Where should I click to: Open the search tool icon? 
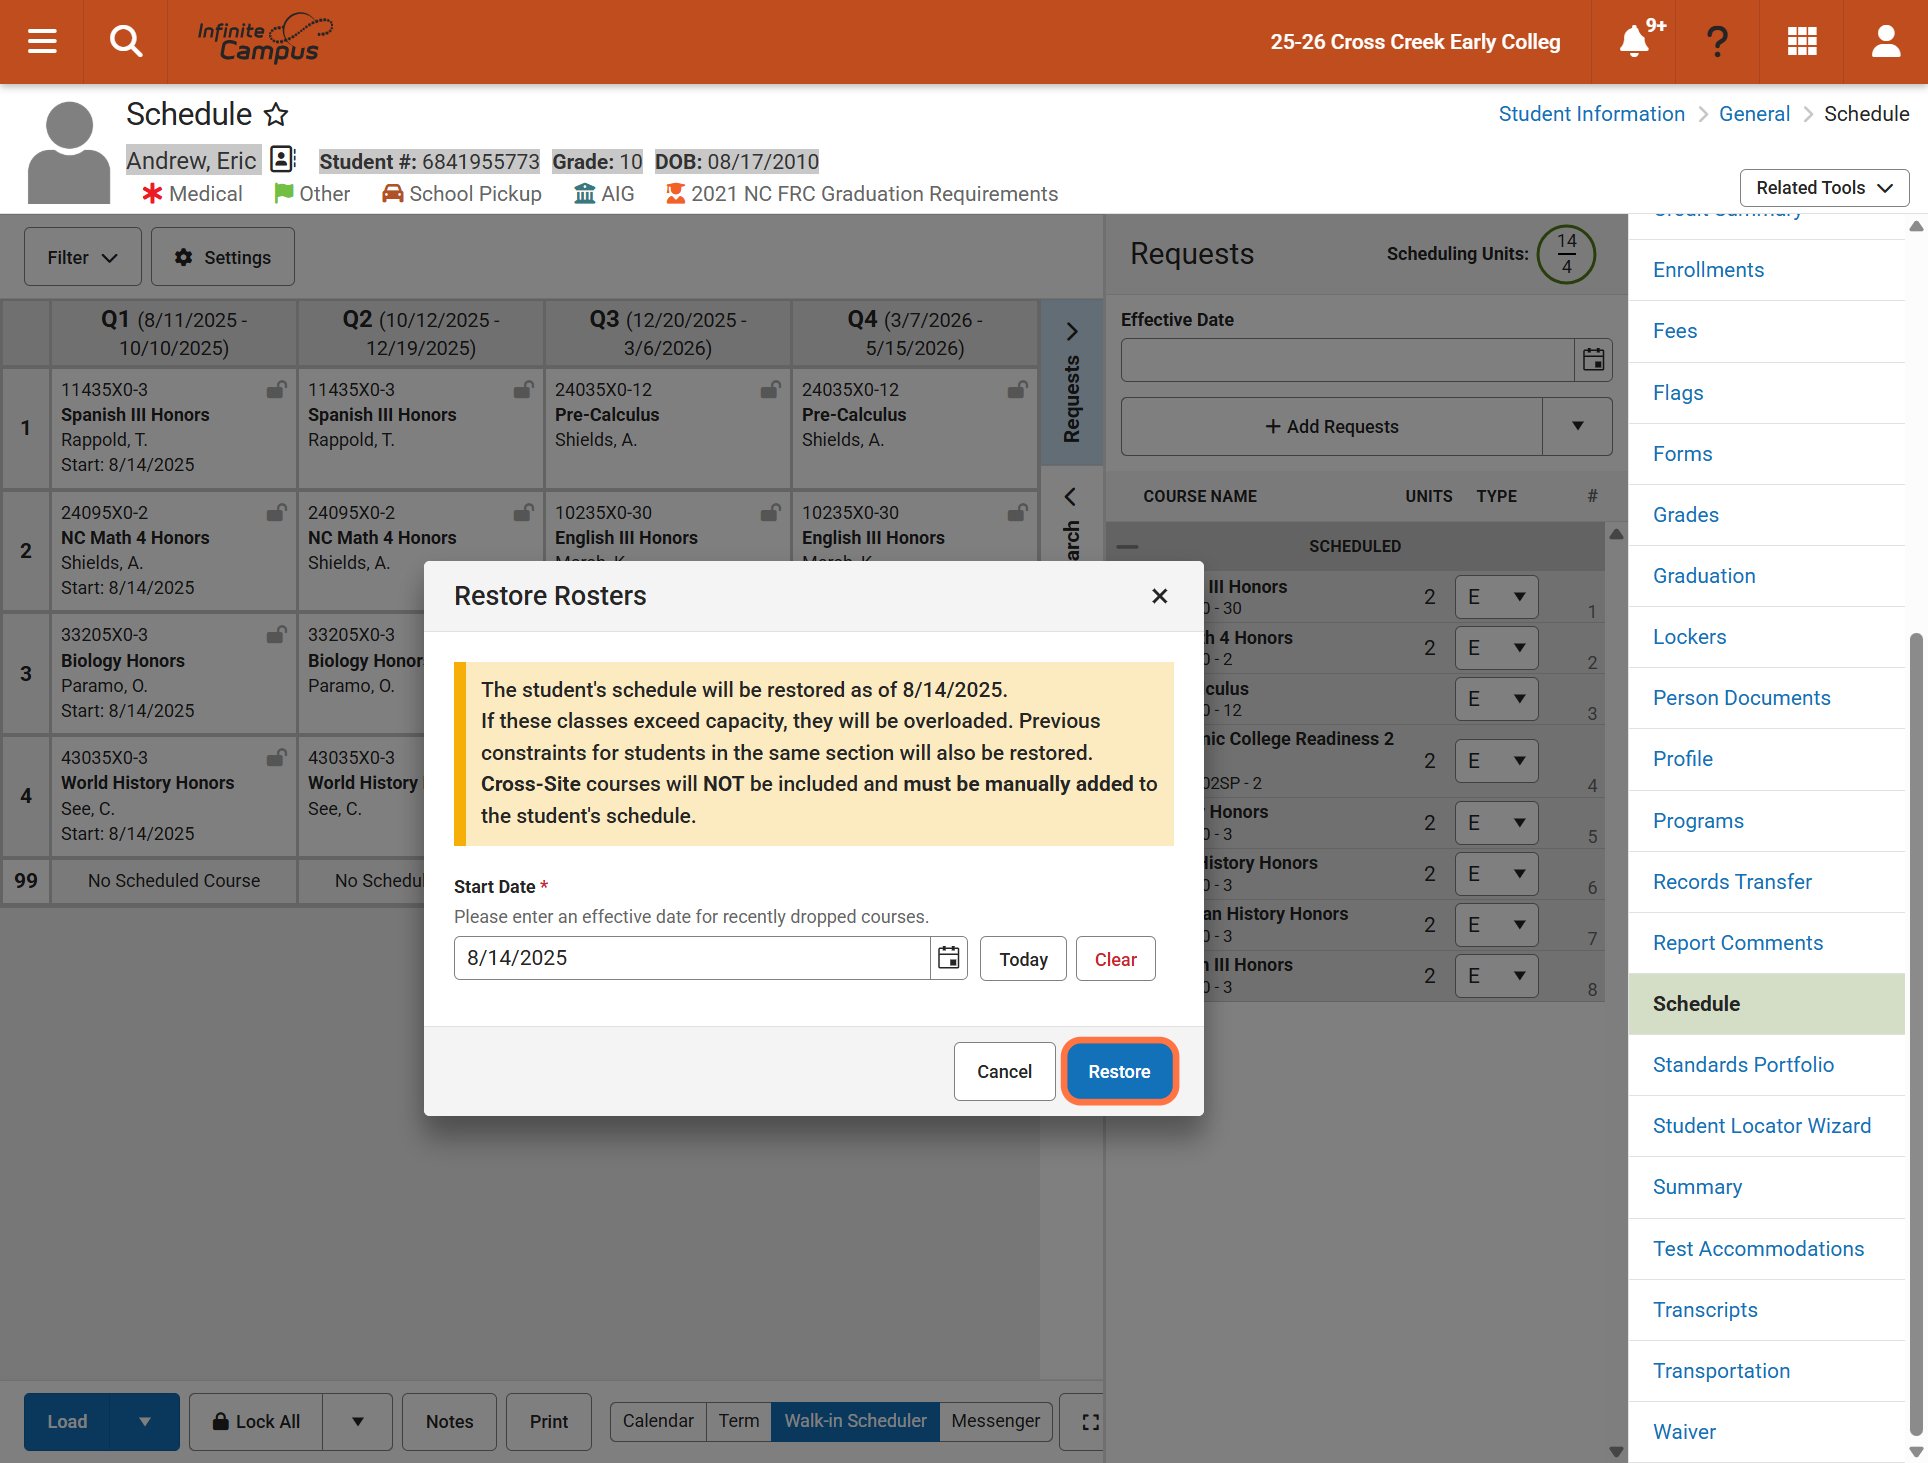126,41
